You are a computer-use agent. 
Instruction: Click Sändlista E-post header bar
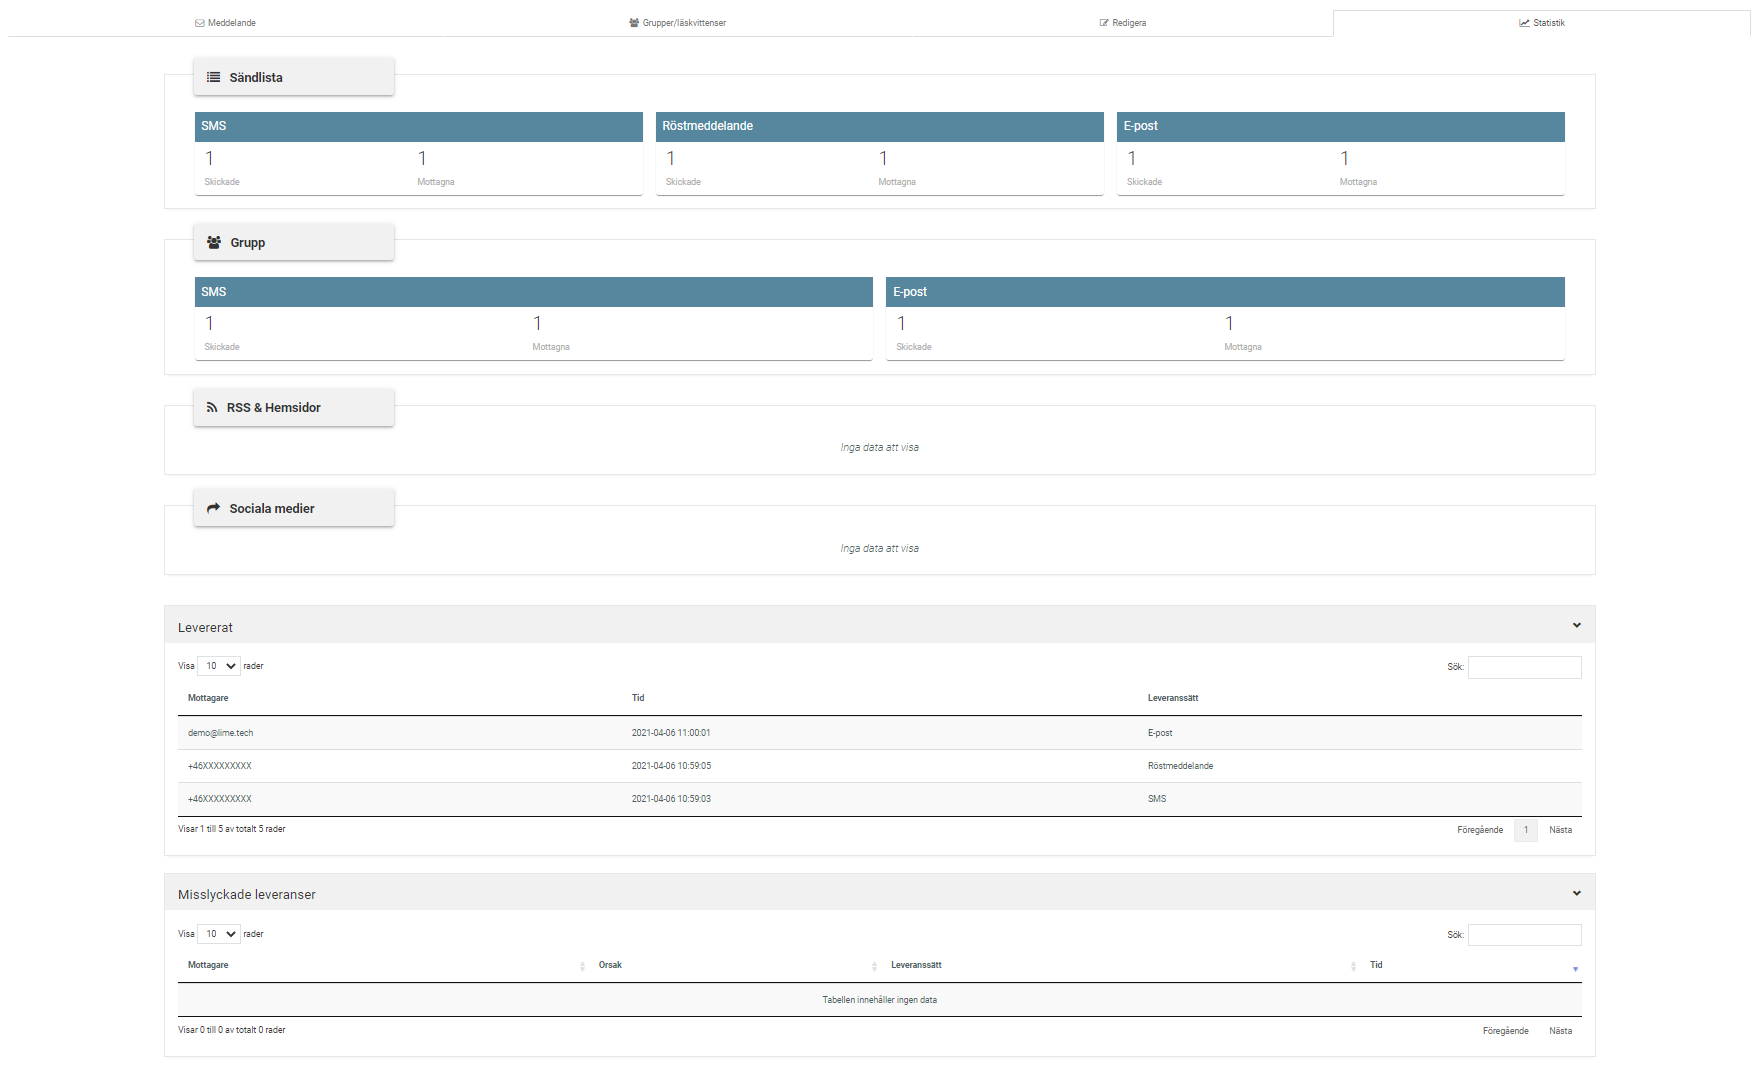1341,126
